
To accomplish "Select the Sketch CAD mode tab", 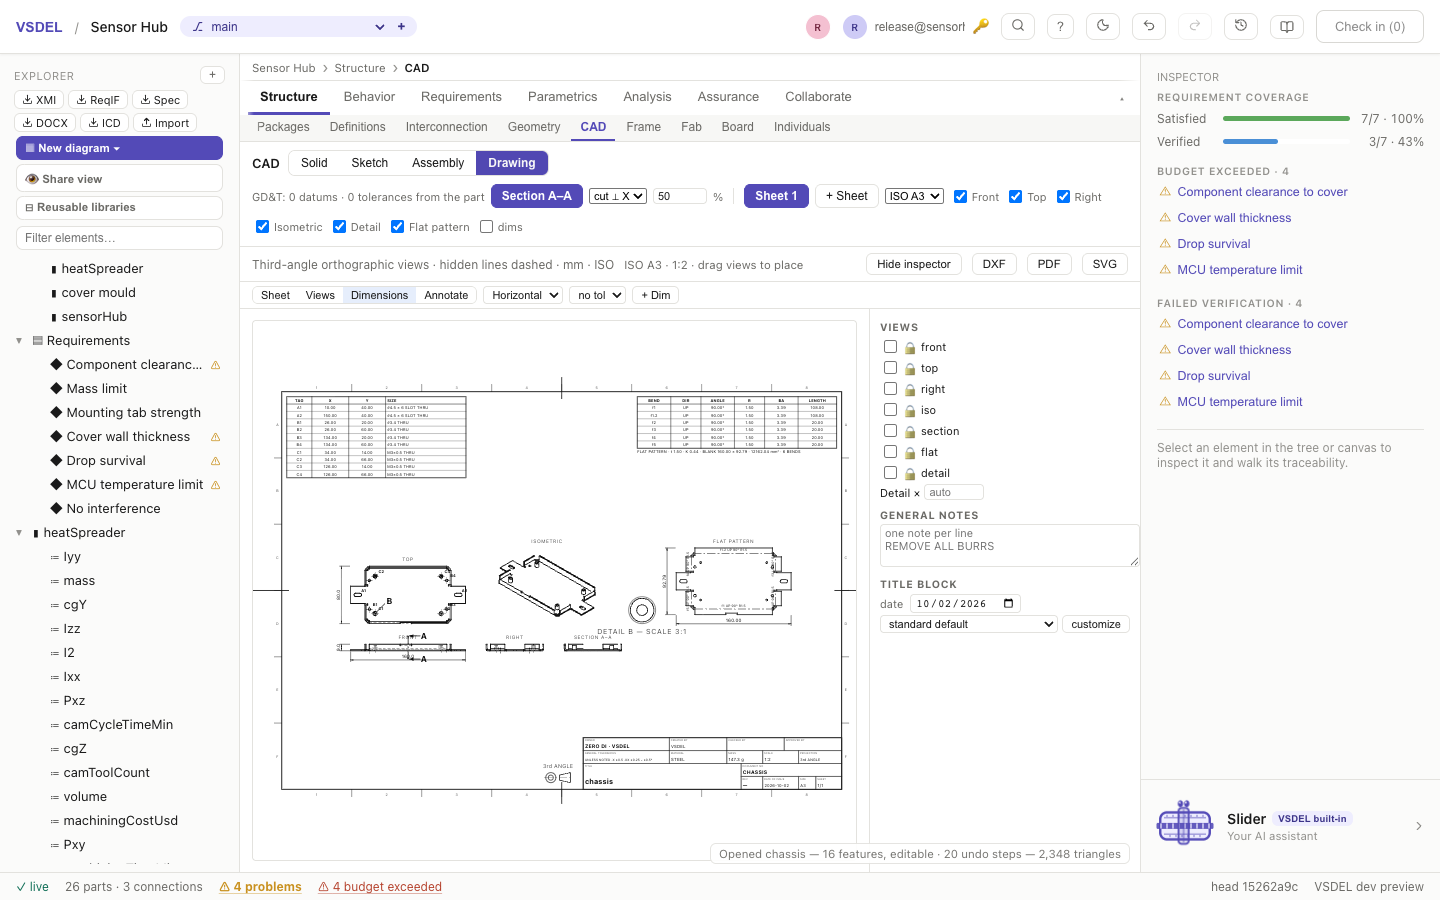I will [x=369, y=163].
